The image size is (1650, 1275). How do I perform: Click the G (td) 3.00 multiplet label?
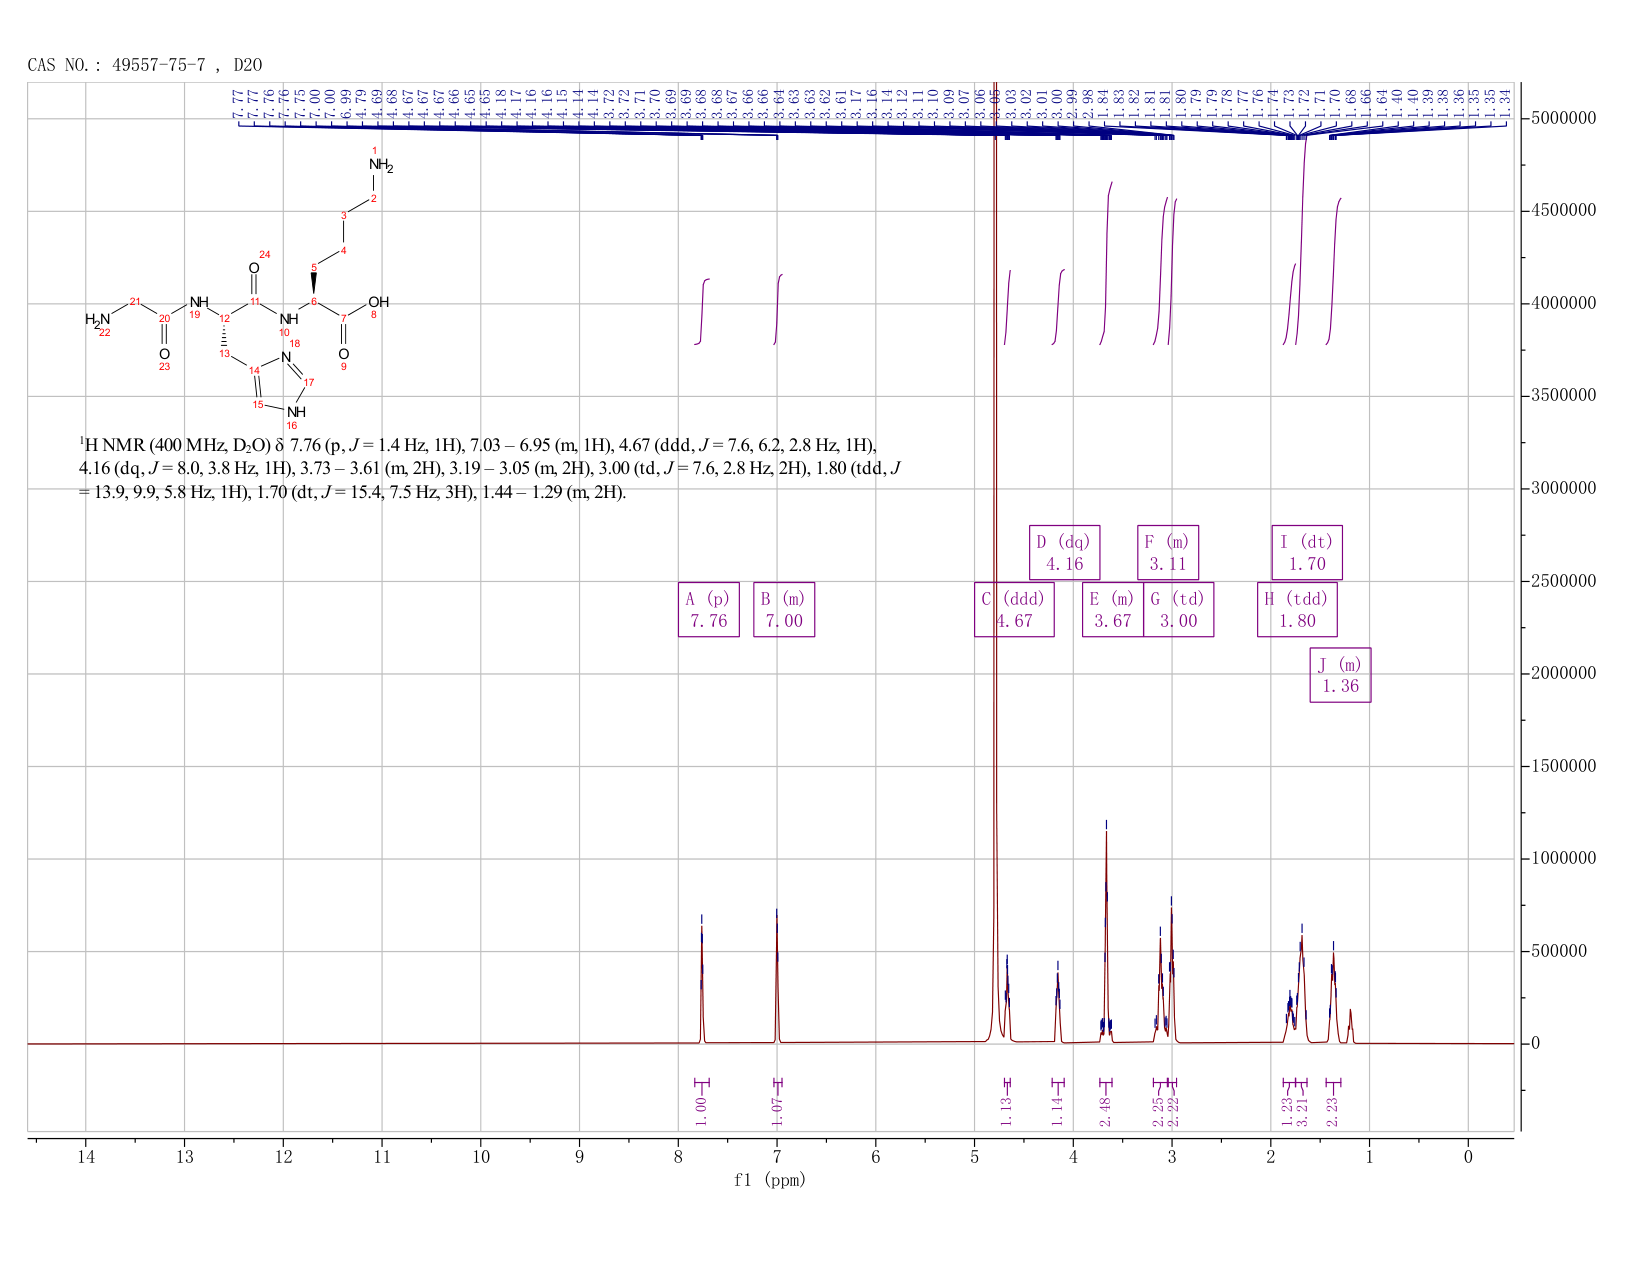[1178, 609]
